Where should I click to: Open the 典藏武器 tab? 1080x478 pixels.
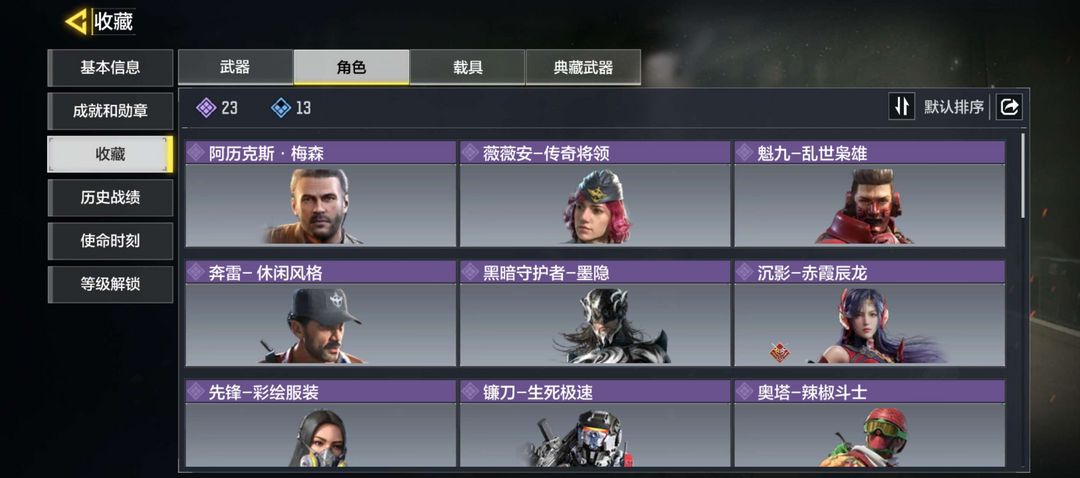click(583, 67)
